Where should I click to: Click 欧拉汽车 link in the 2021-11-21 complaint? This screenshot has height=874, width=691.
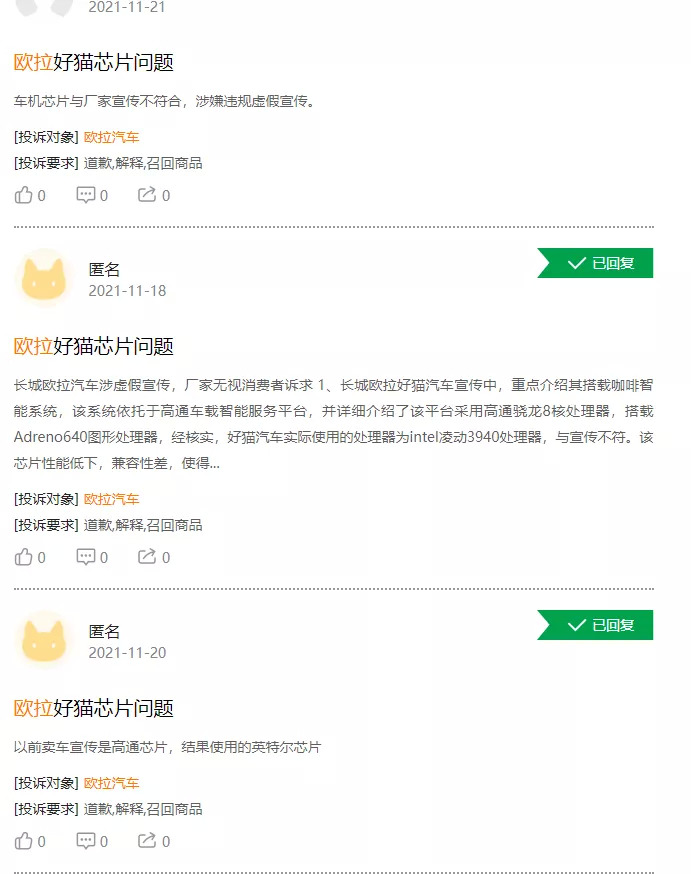click(111, 137)
